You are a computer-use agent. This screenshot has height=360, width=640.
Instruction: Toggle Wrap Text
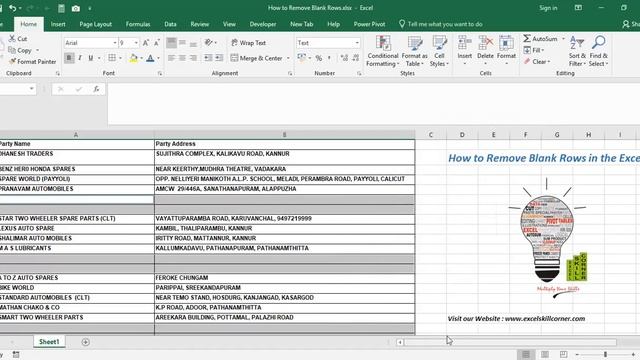[248, 42]
